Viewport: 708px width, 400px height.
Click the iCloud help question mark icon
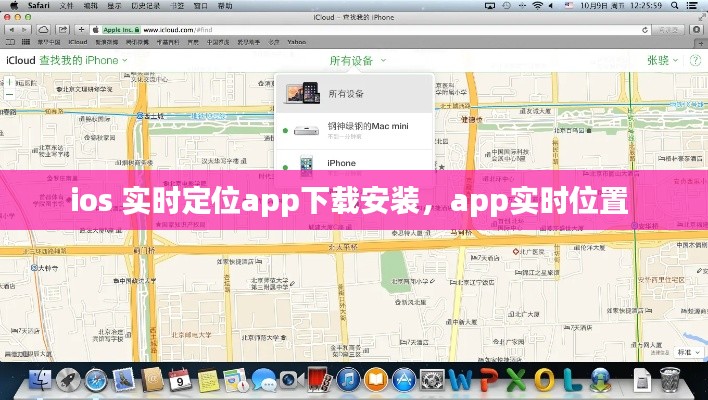(x=692, y=60)
